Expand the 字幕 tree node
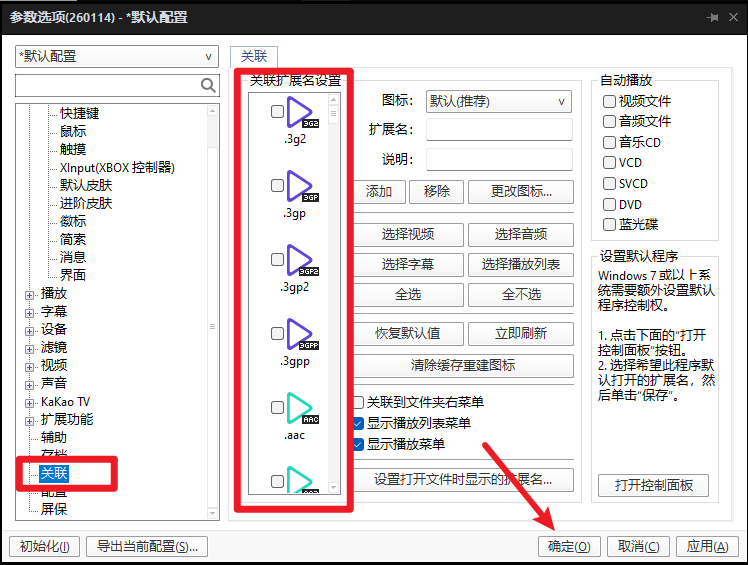 (30, 314)
